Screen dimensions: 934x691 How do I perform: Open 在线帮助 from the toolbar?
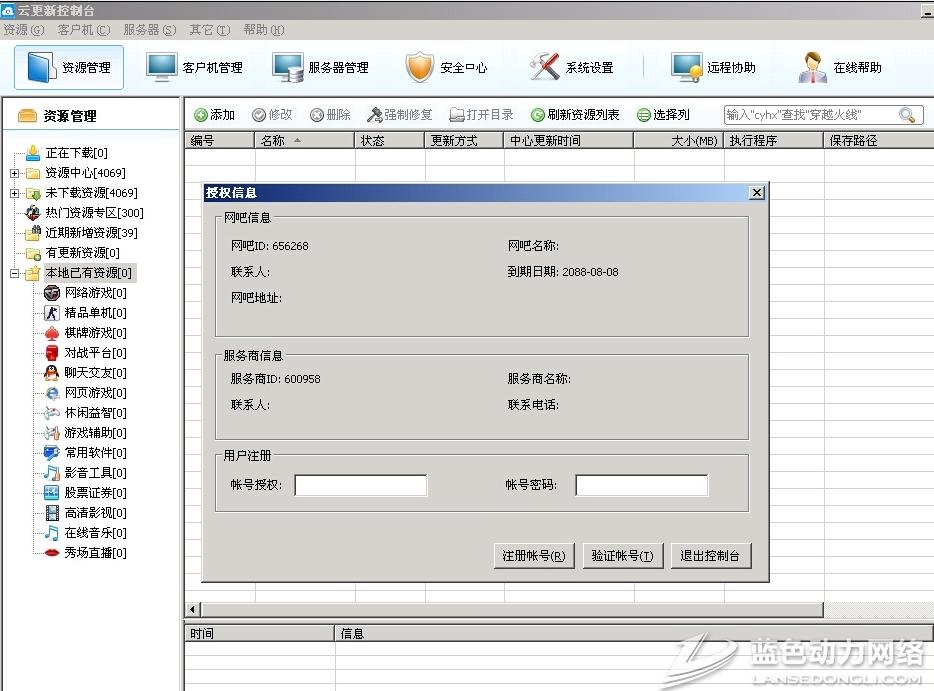point(813,68)
